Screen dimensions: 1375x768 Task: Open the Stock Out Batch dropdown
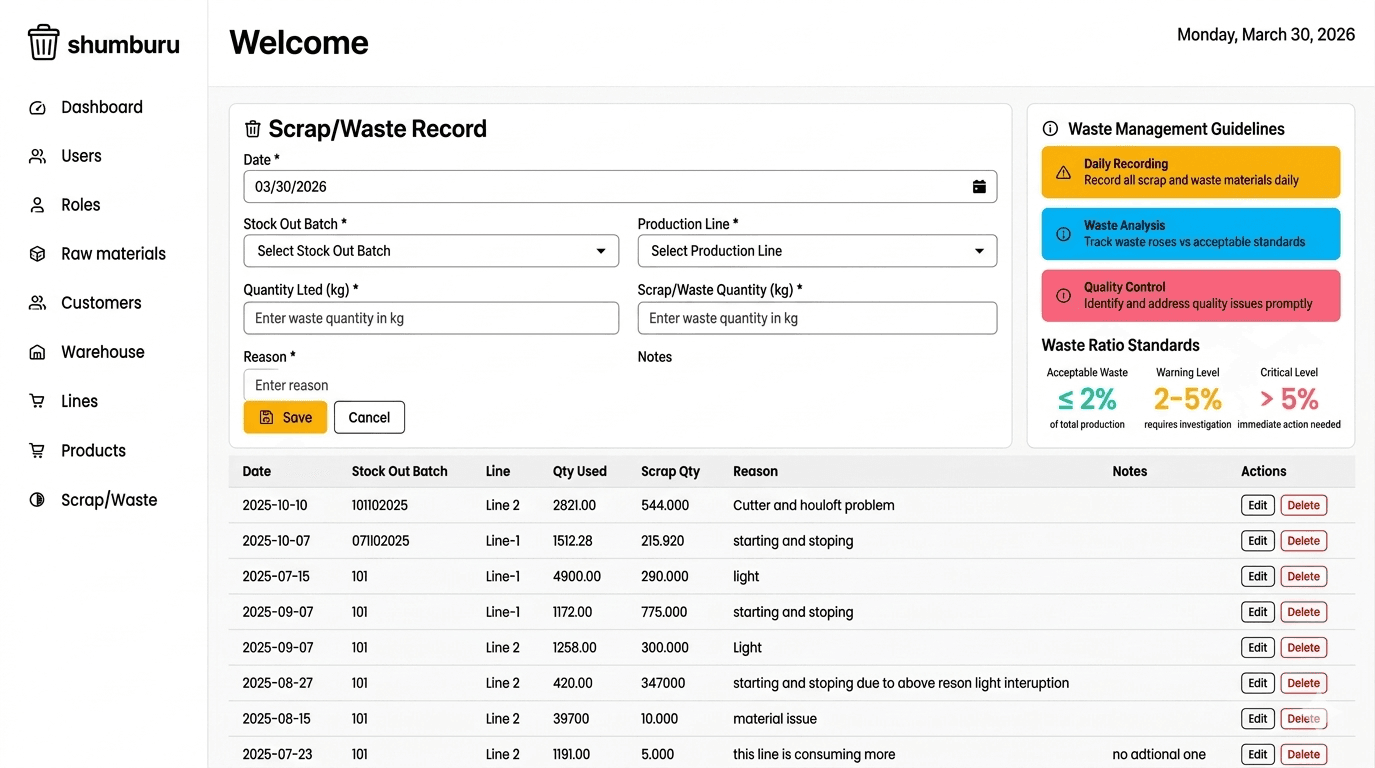[x=431, y=251]
